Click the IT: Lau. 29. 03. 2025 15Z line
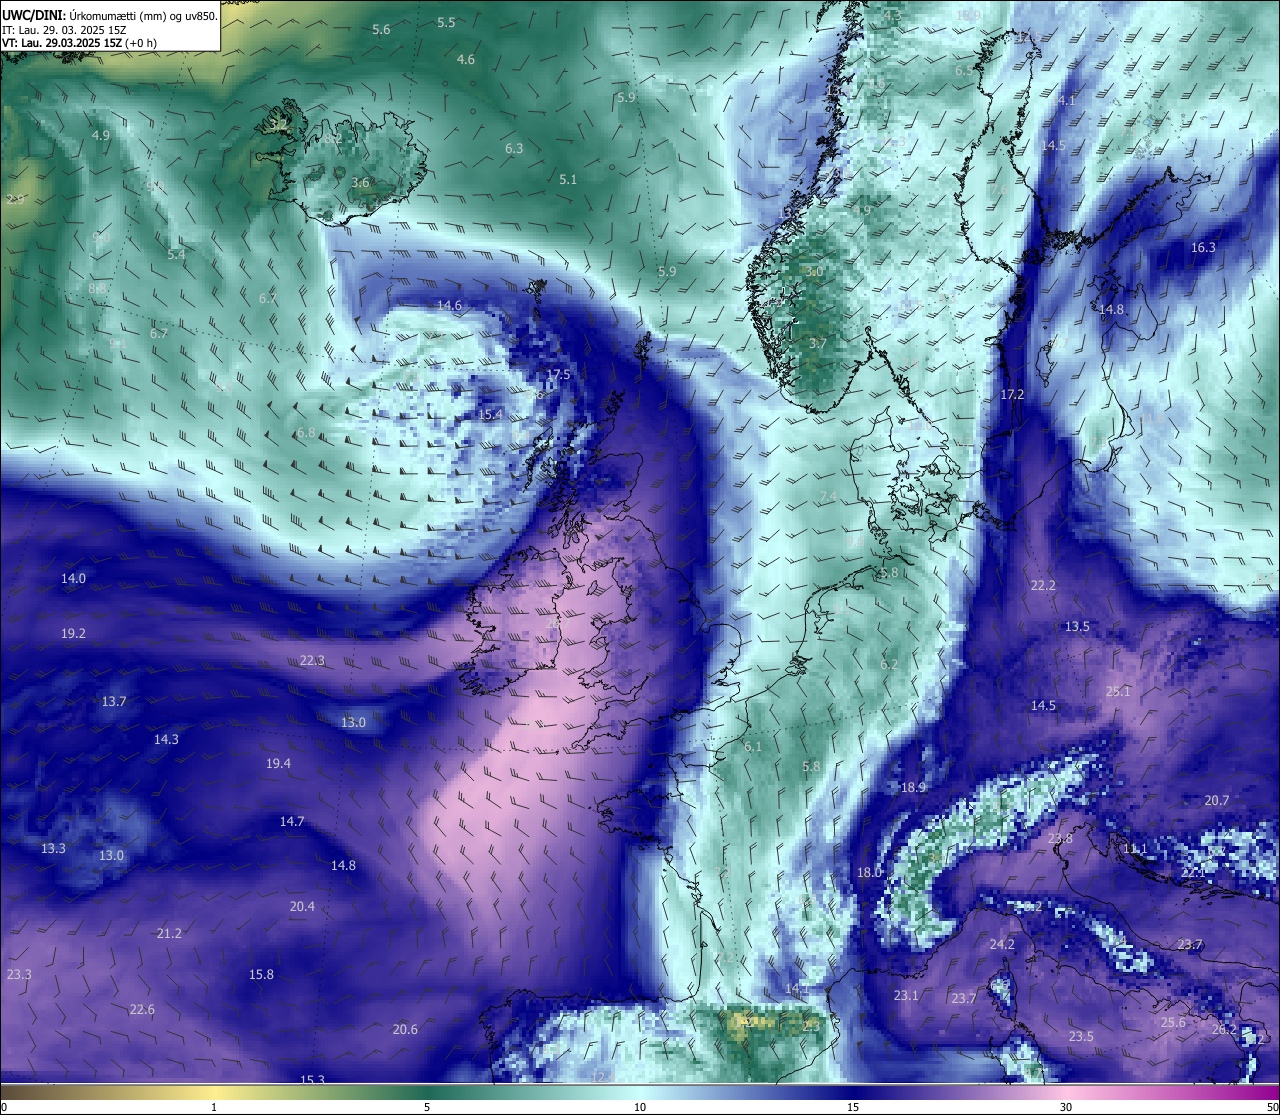This screenshot has height=1115, width=1280. (64, 30)
